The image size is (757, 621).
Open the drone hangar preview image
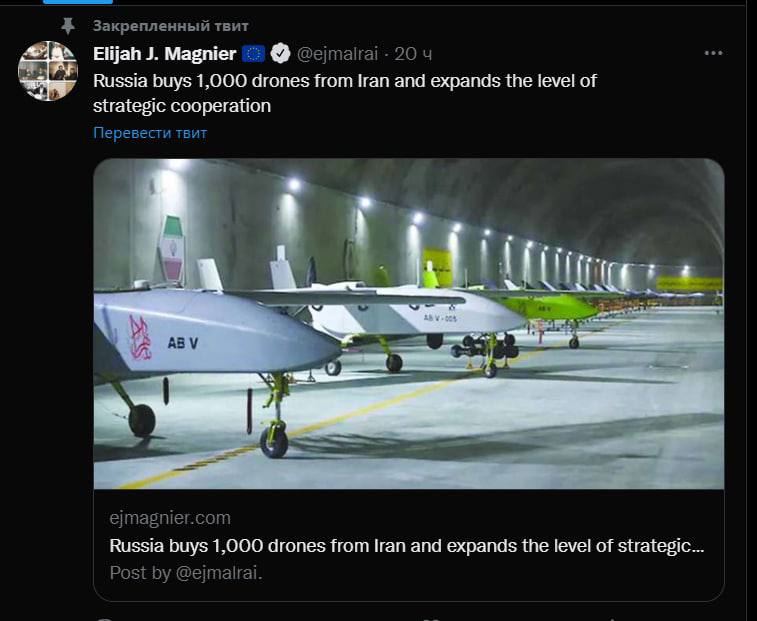tap(408, 323)
